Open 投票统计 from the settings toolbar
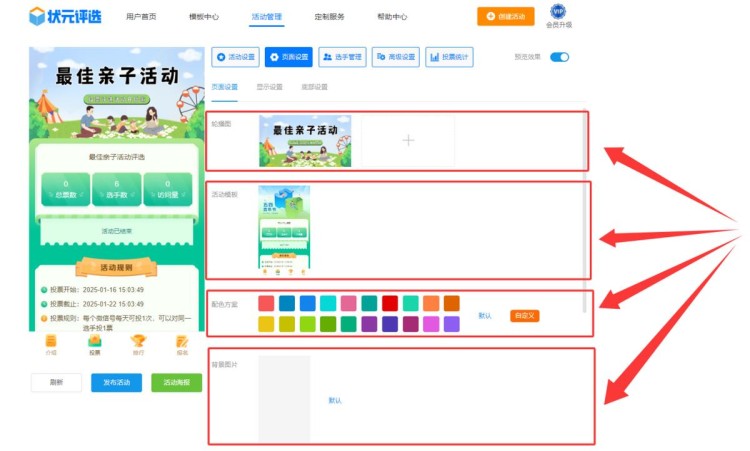The image size is (750, 451). tap(449, 57)
